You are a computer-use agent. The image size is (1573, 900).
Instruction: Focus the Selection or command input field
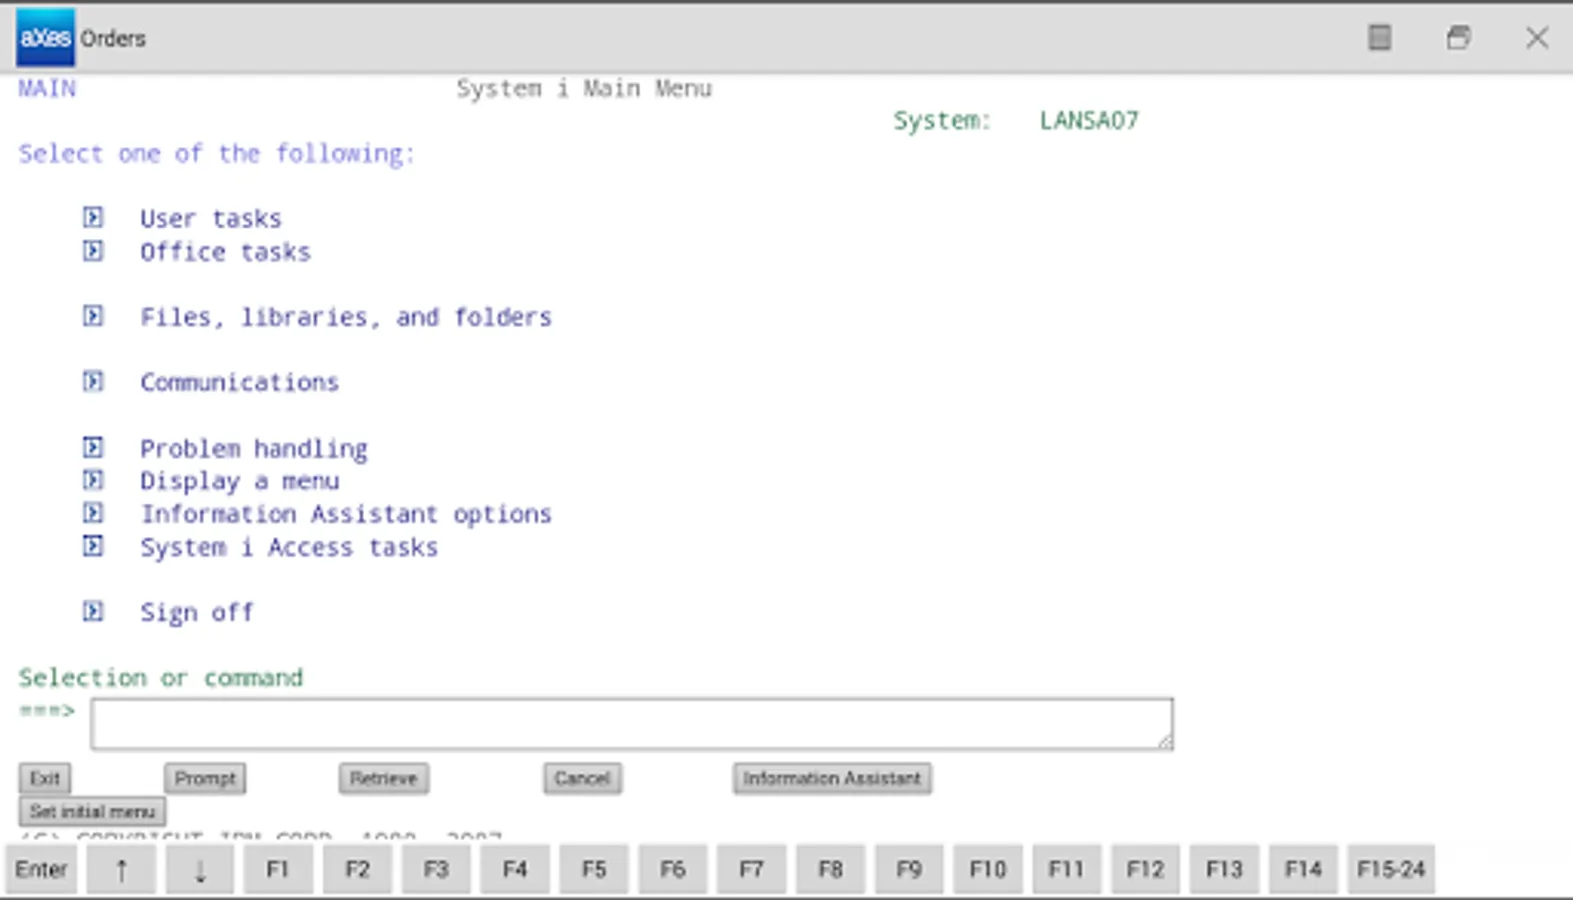632,724
